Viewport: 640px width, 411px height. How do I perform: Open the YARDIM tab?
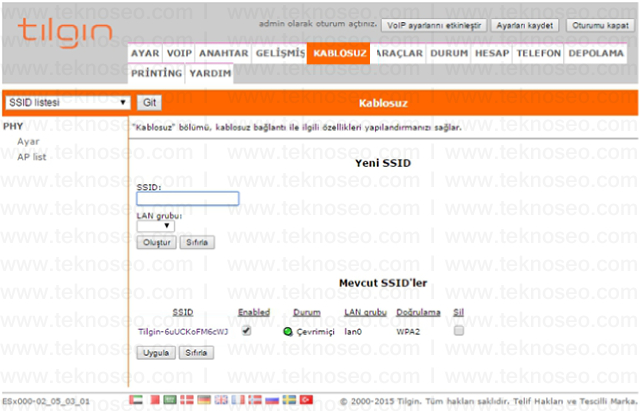pos(210,73)
